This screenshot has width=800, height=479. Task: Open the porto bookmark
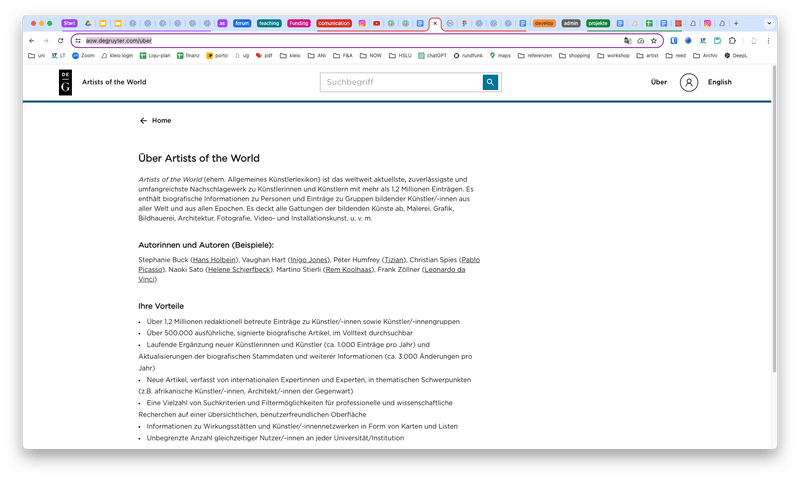pos(217,55)
